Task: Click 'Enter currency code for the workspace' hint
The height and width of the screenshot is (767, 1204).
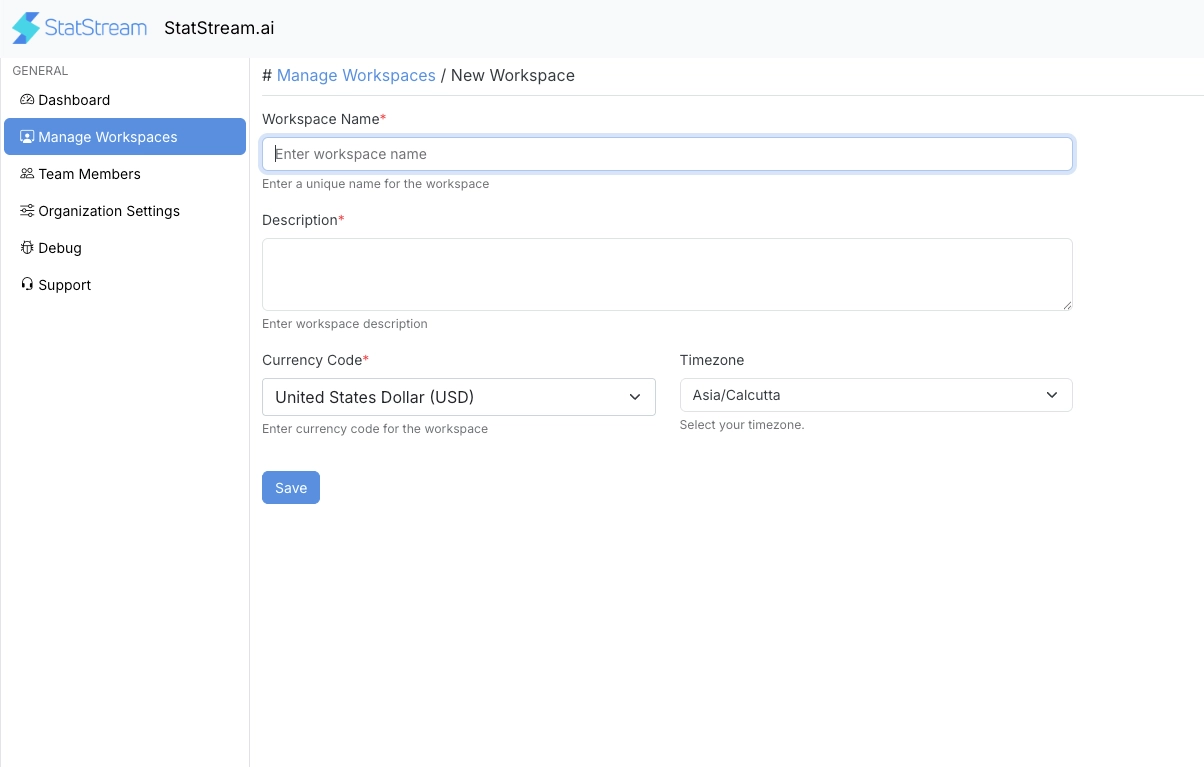Action: point(375,429)
